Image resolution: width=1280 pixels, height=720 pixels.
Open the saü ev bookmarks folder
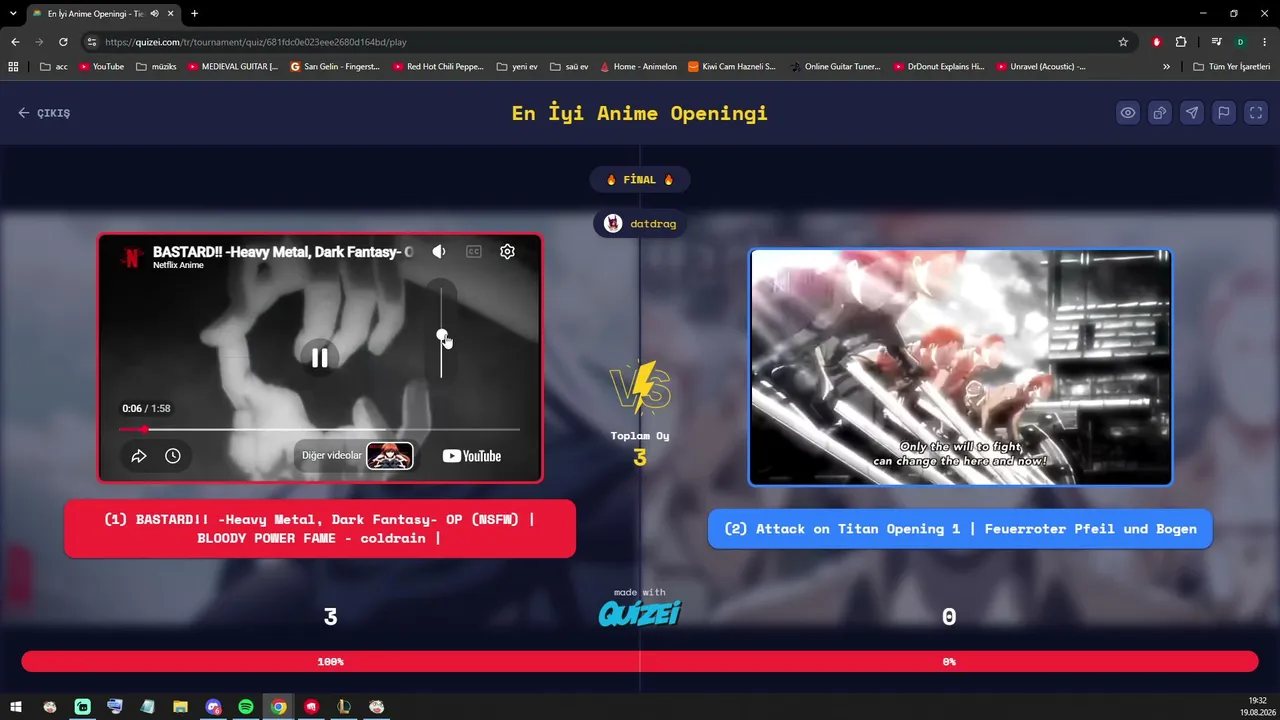coord(570,67)
